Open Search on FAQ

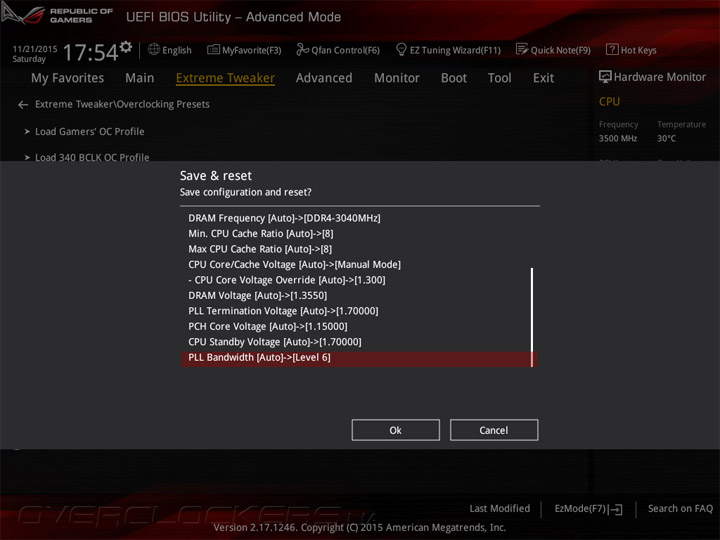tap(680, 508)
